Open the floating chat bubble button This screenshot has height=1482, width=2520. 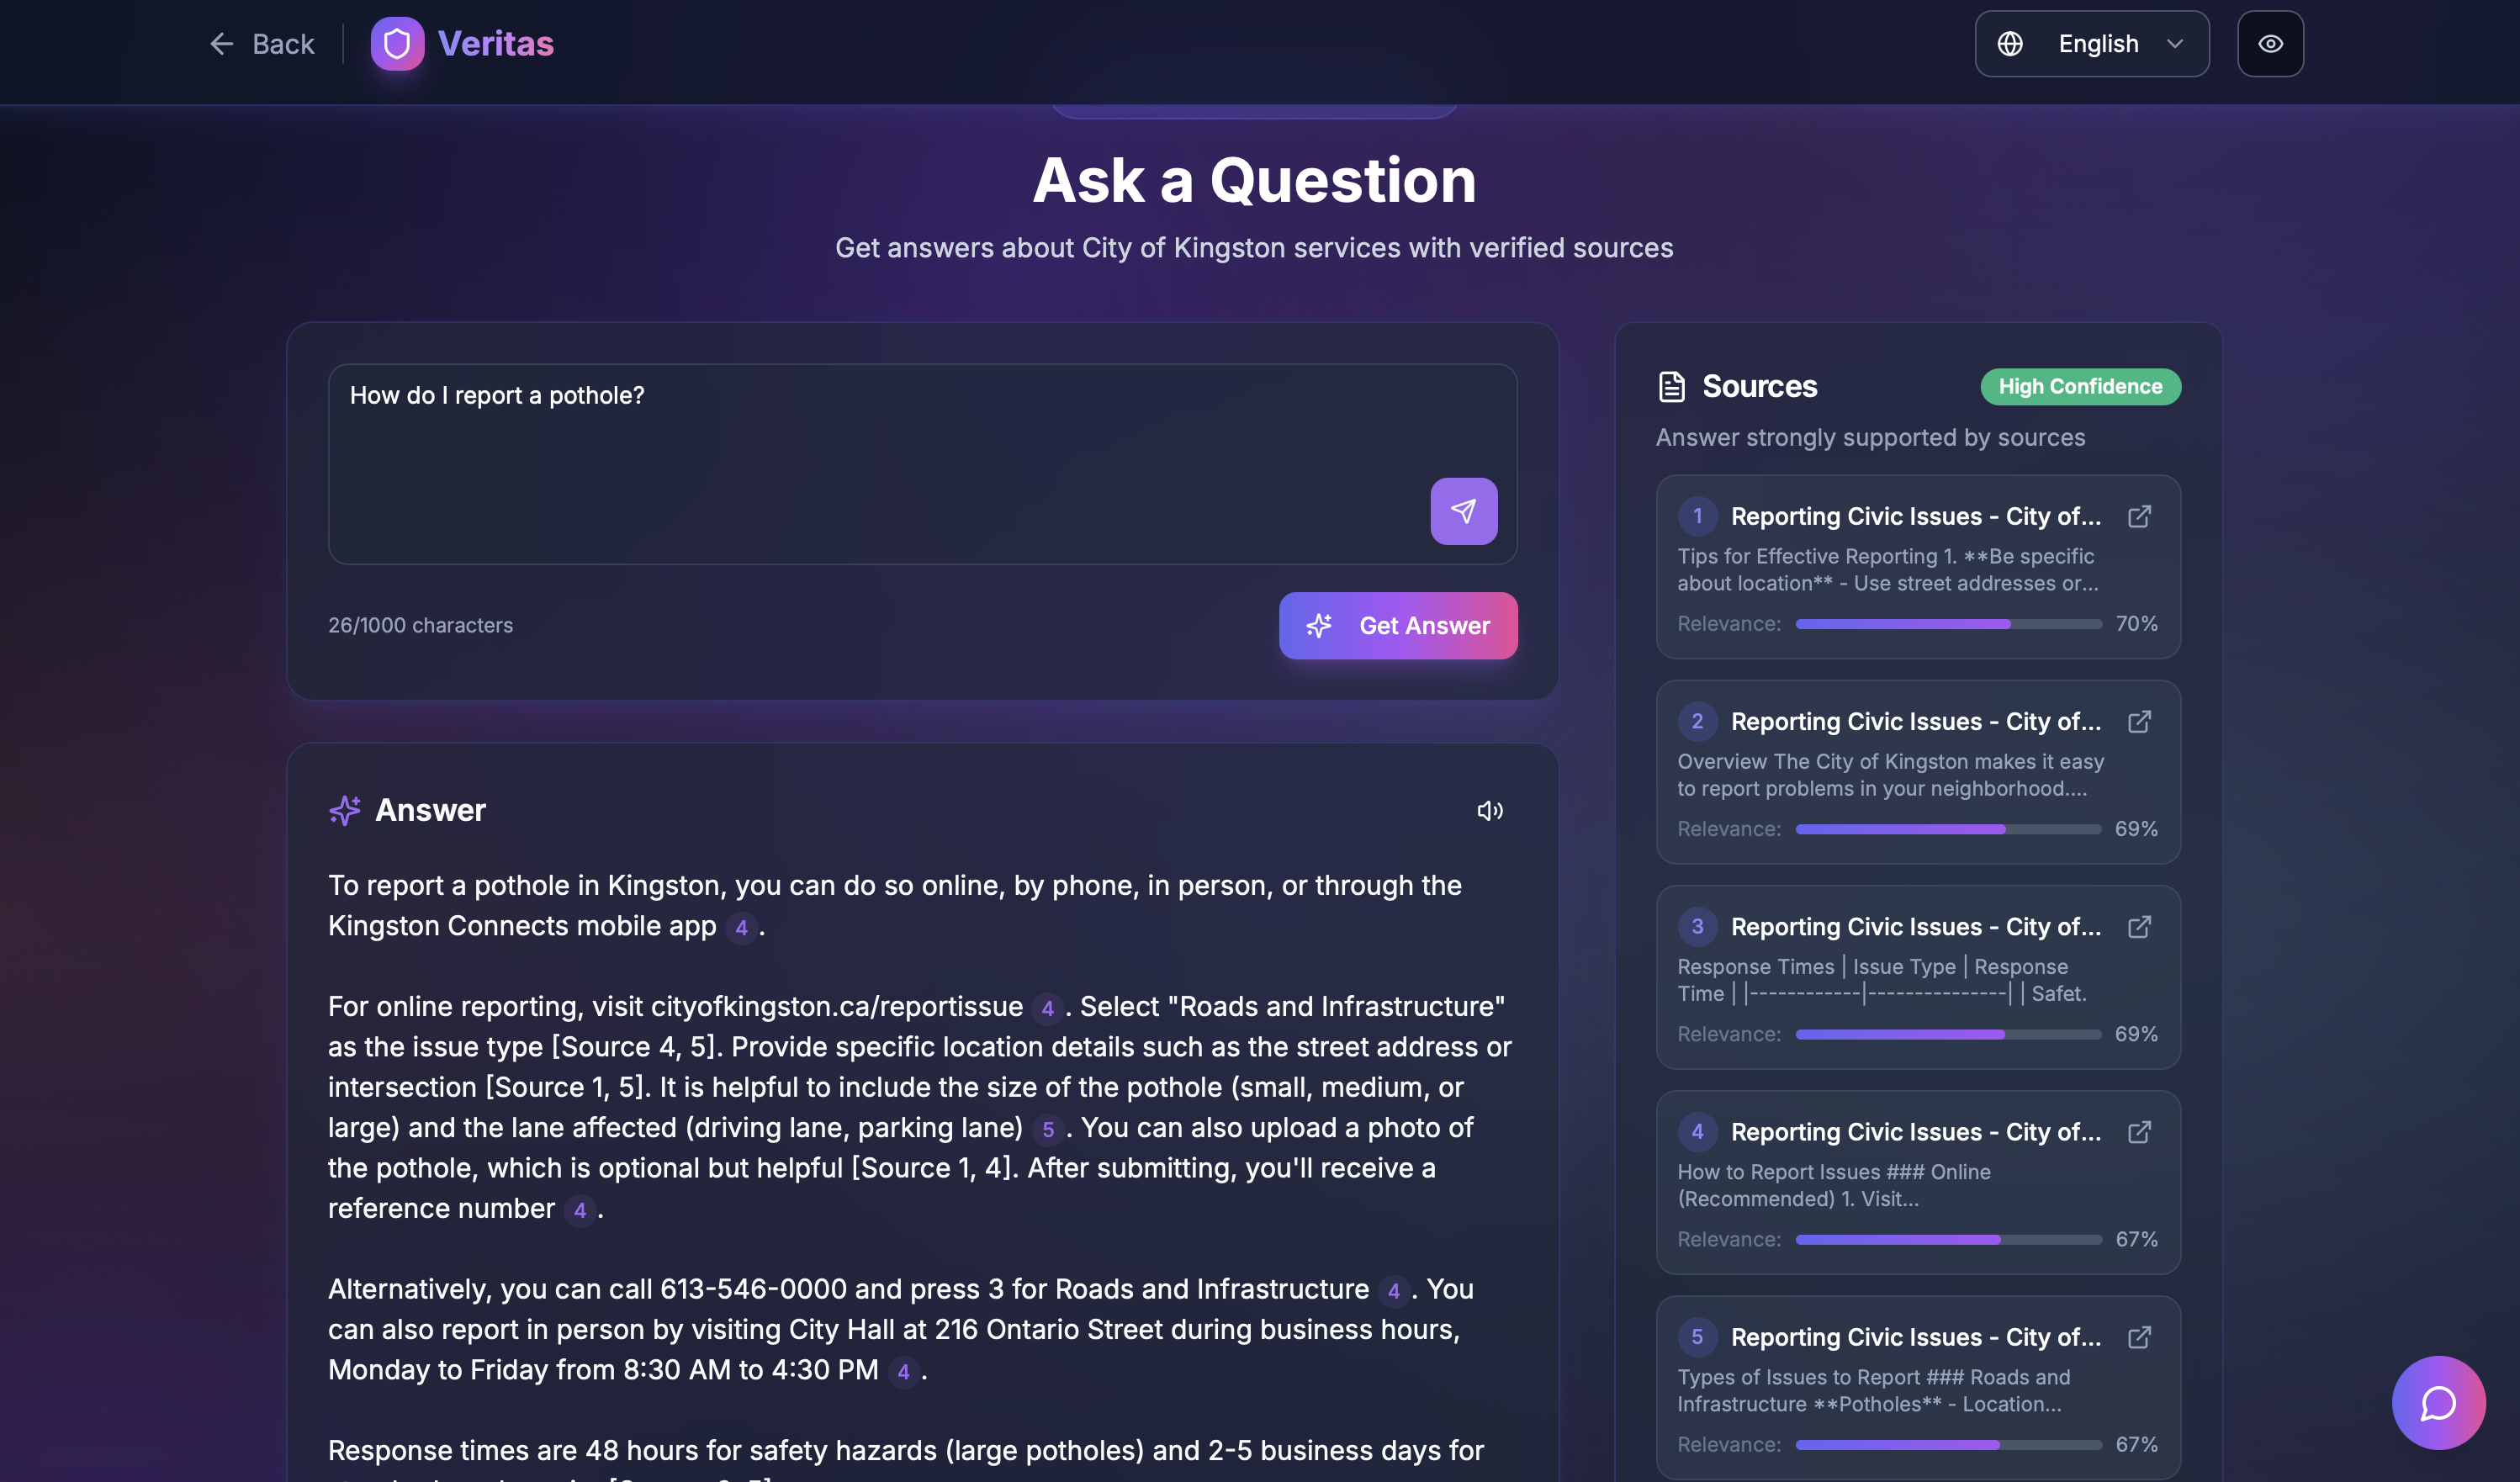click(x=2438, y=1402)
